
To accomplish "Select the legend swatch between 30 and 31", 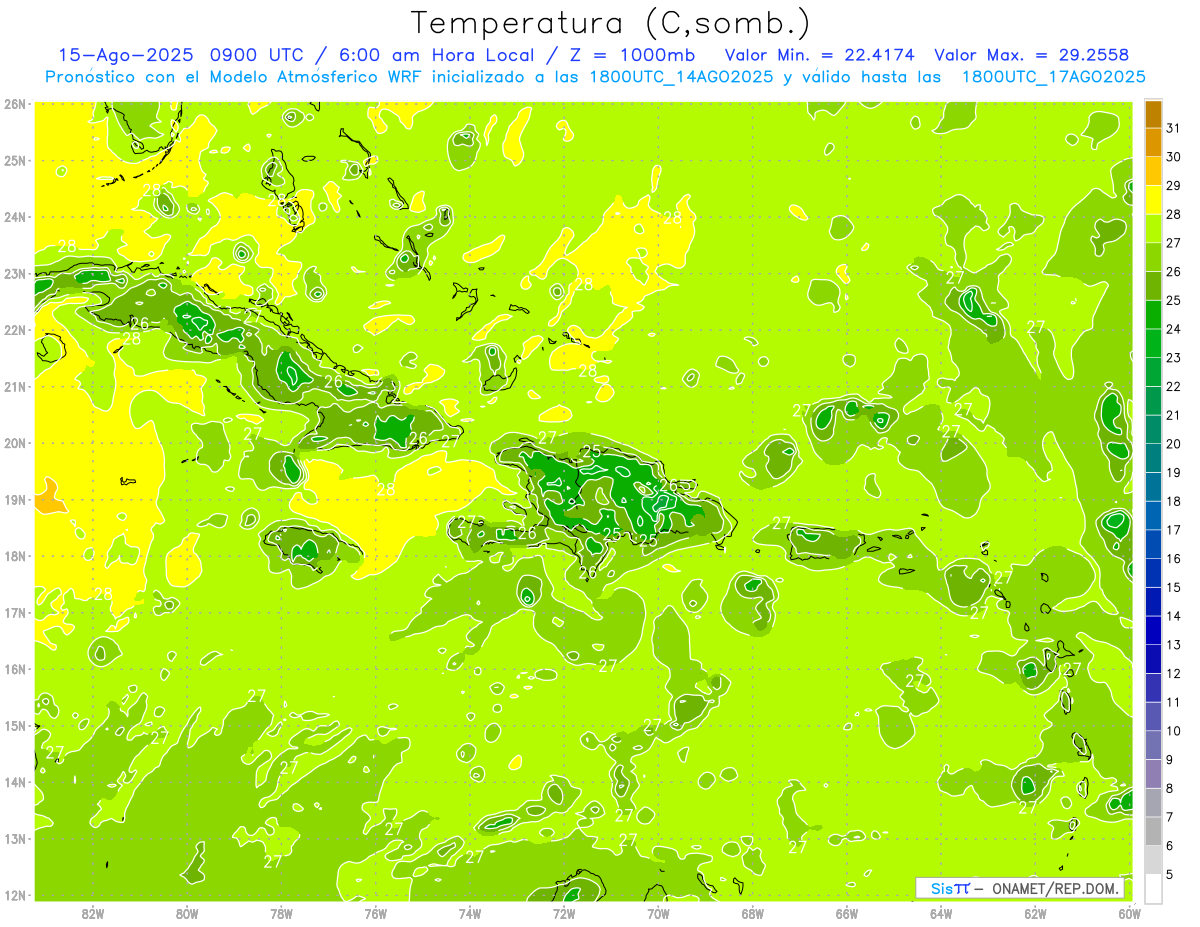I will [1153, 142].
